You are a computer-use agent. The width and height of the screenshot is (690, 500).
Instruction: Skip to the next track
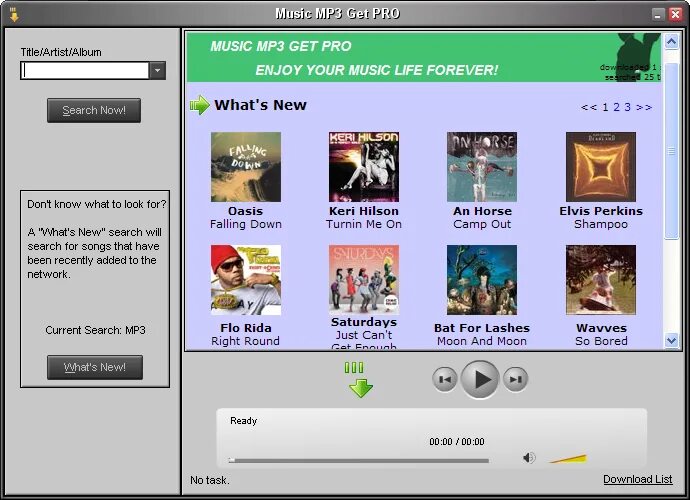(x=515, y=379)
